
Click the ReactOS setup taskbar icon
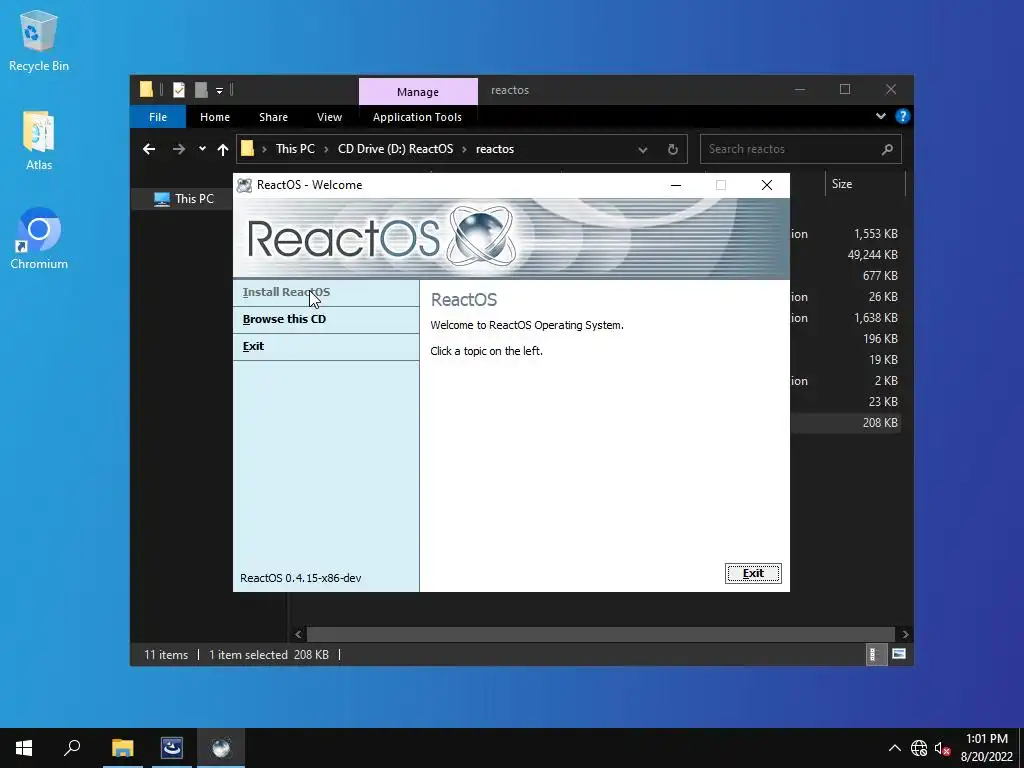[221, 748]
